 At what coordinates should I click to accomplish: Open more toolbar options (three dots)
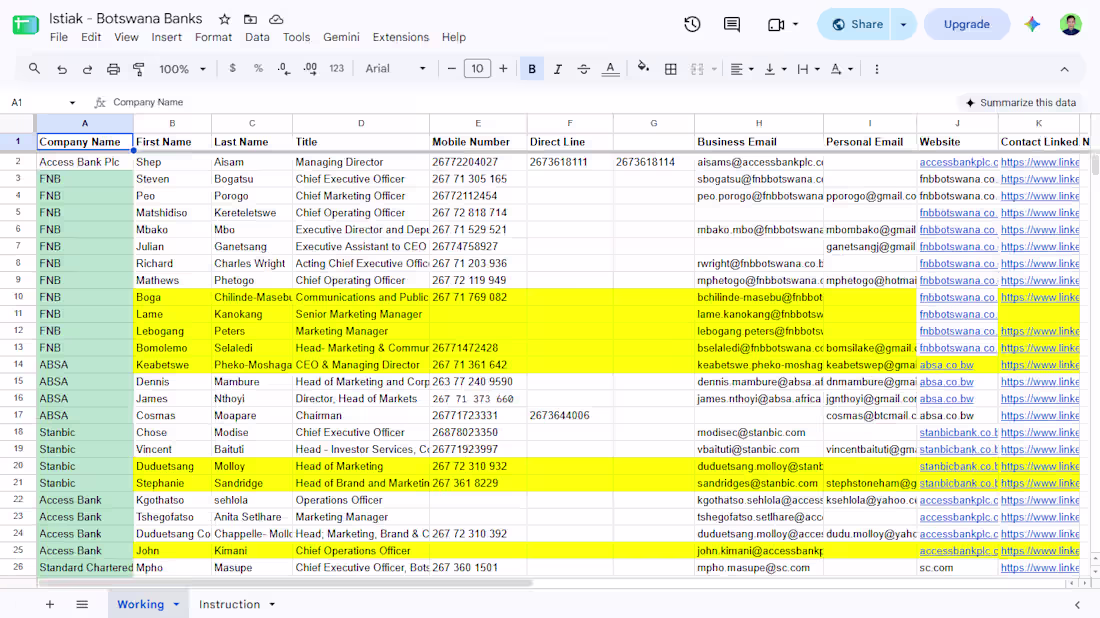pos(876,69)
